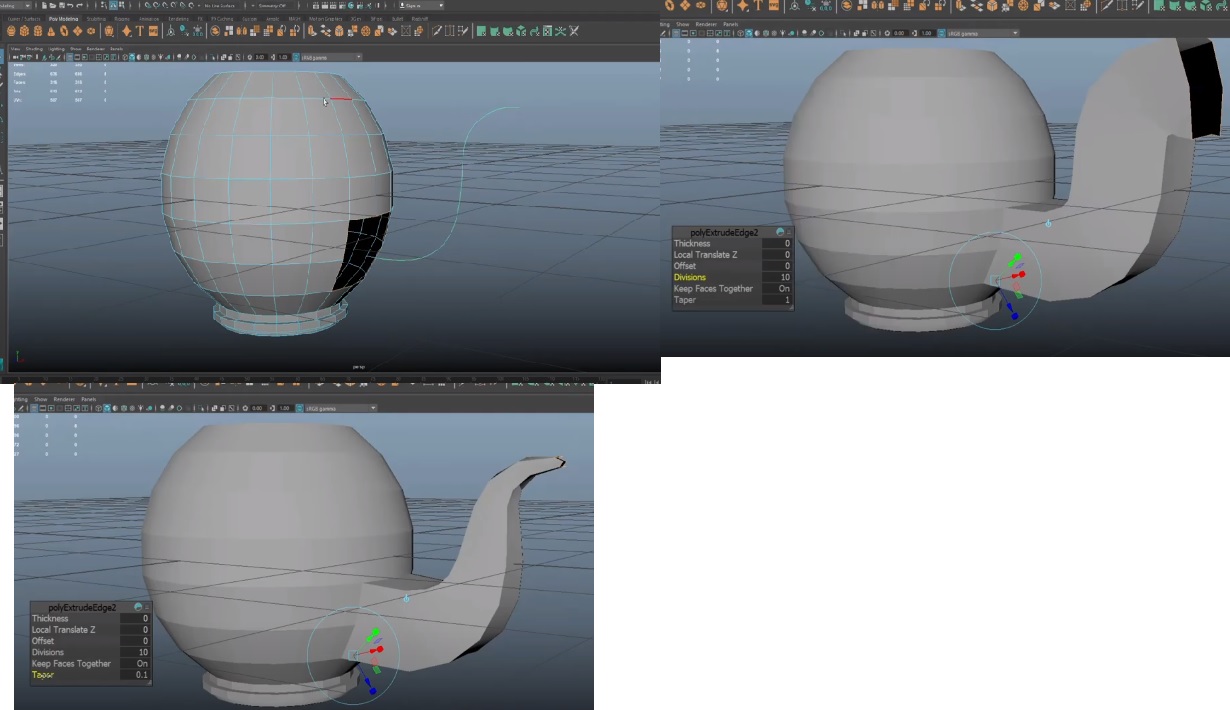Switch to the Rigging shelf tab

pos(122,18)
